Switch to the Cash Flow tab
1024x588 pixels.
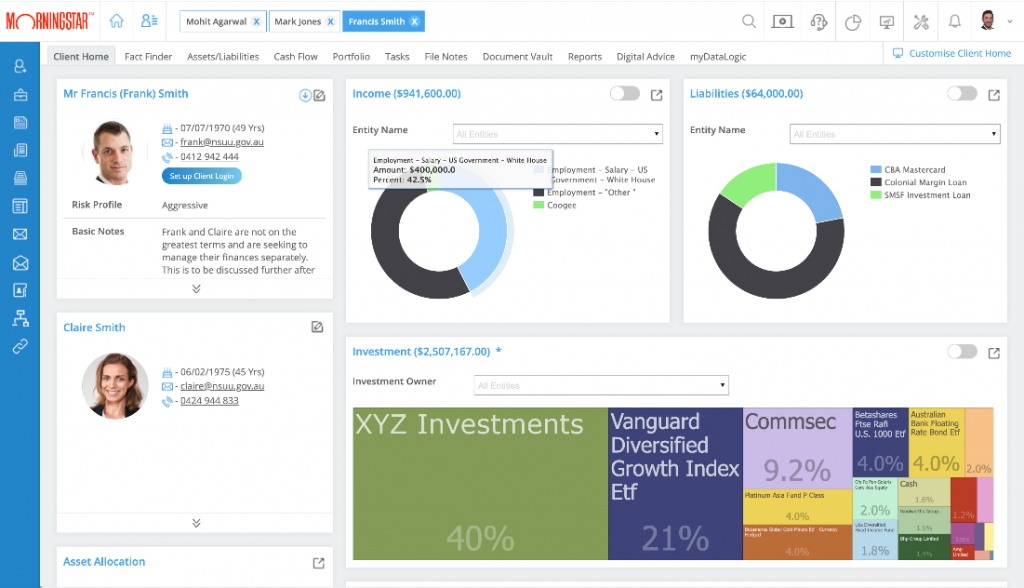[x=295, y=57]
